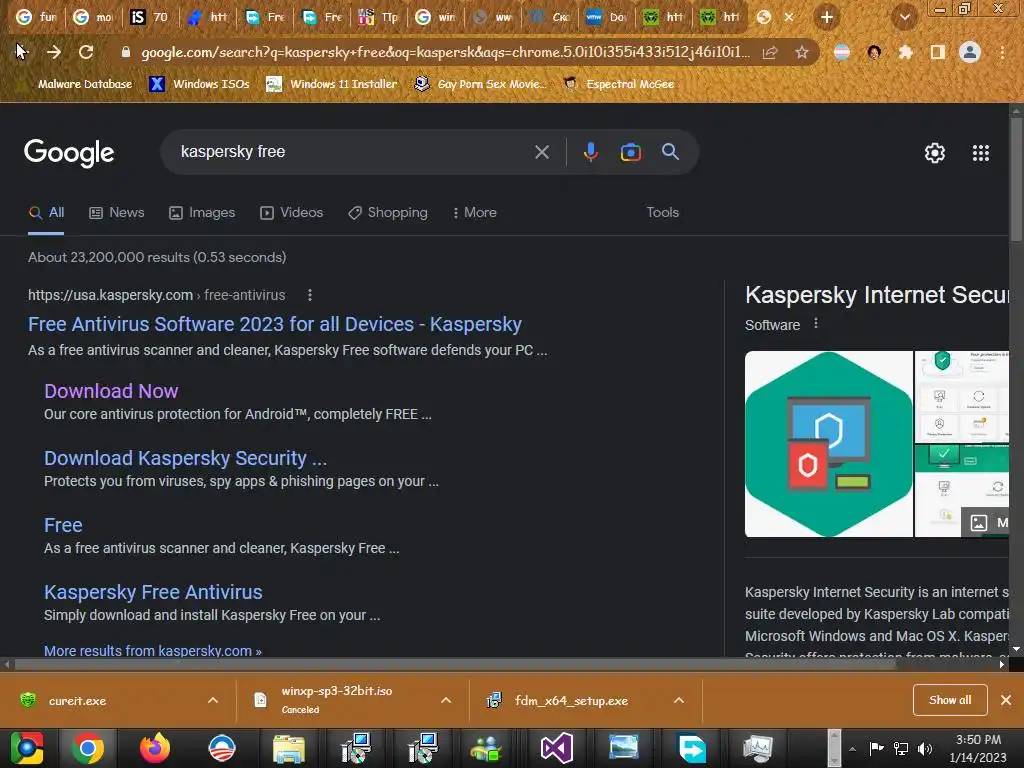Click the address bar URL
This screenshot has width=1024, height=768.
tap(445, 52)
